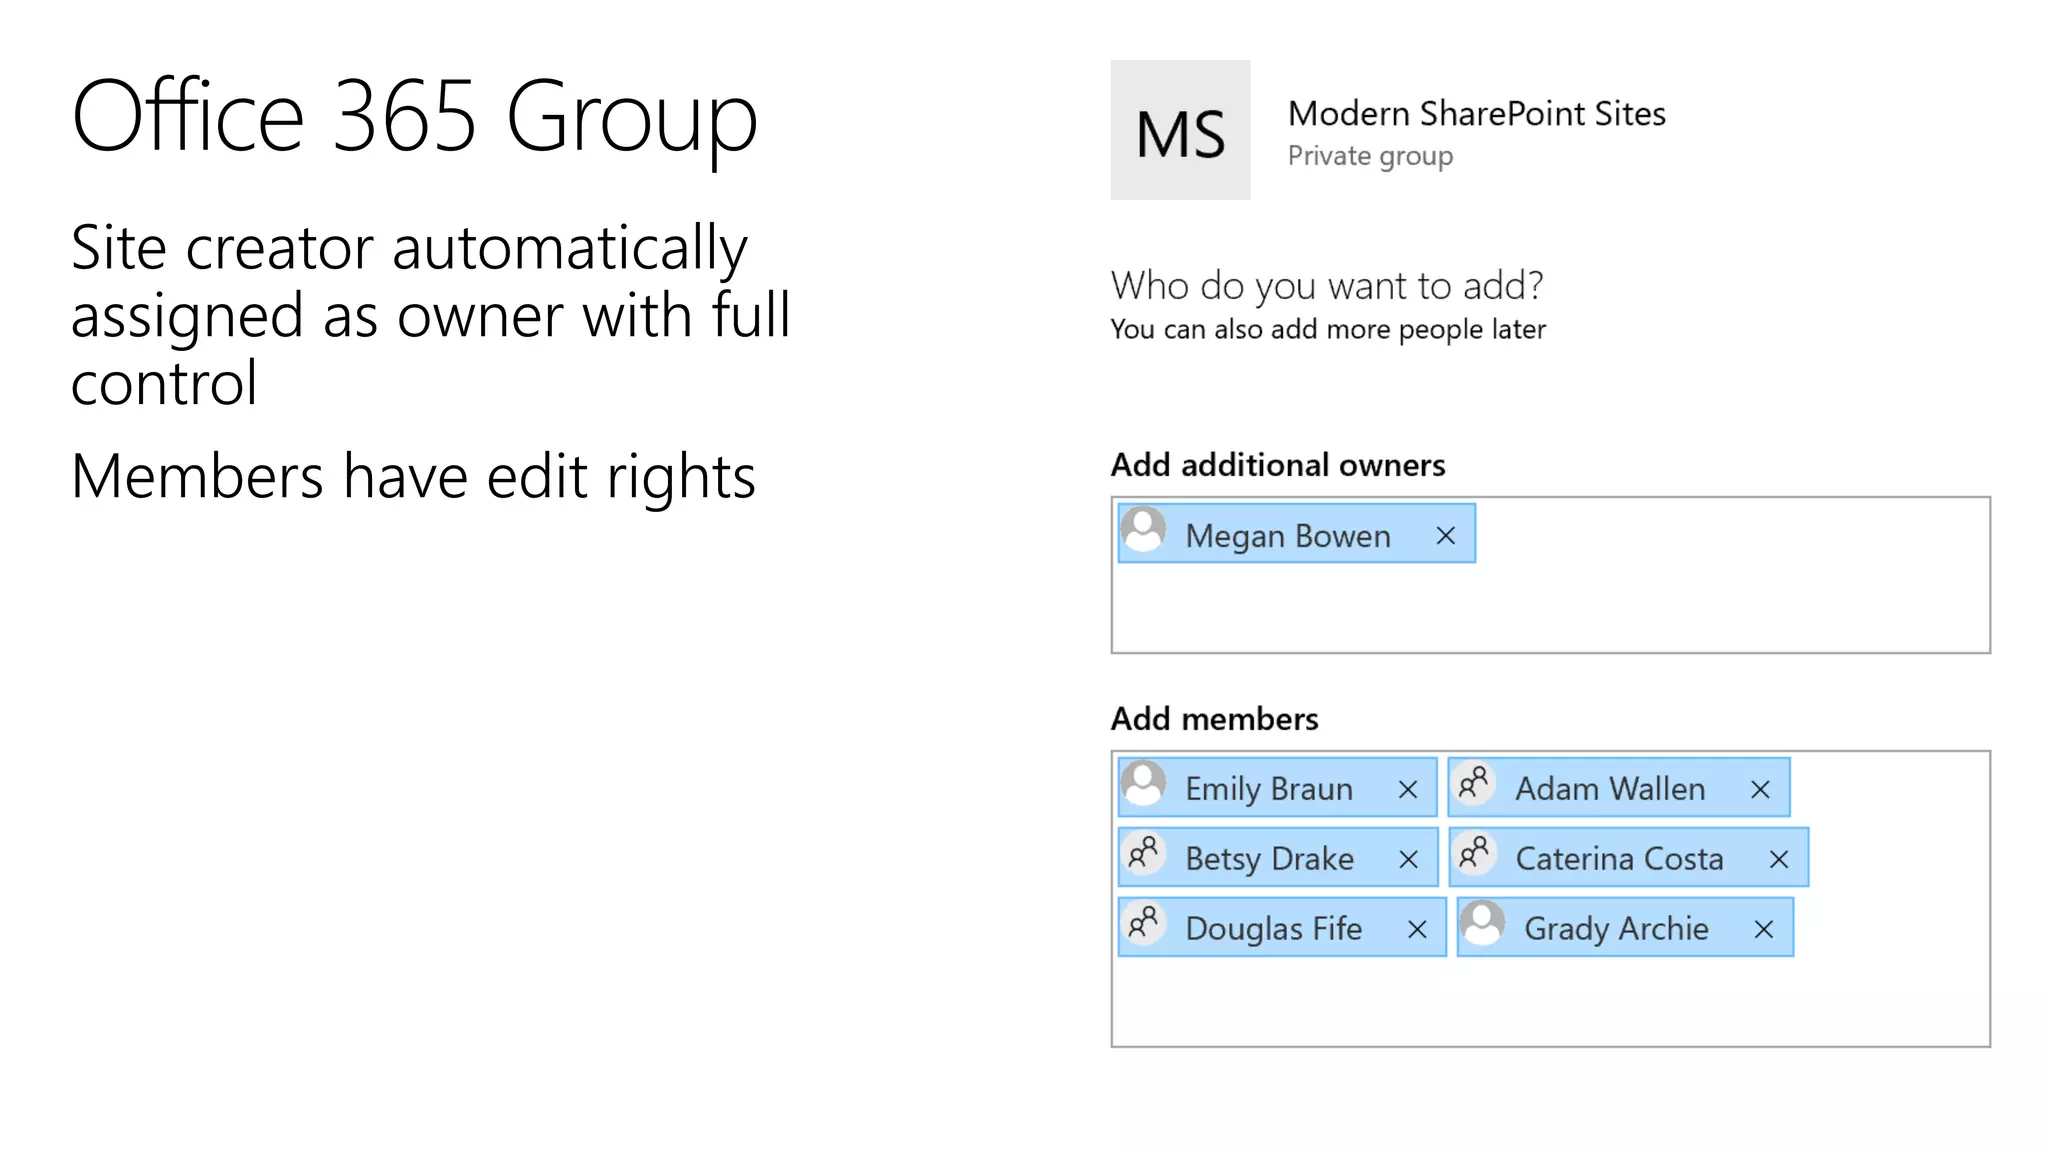The height and width of the screenshot is (1152, 2048).
Task: Click Caterina Costa's group icon
Action: (x=1474, y=854)
